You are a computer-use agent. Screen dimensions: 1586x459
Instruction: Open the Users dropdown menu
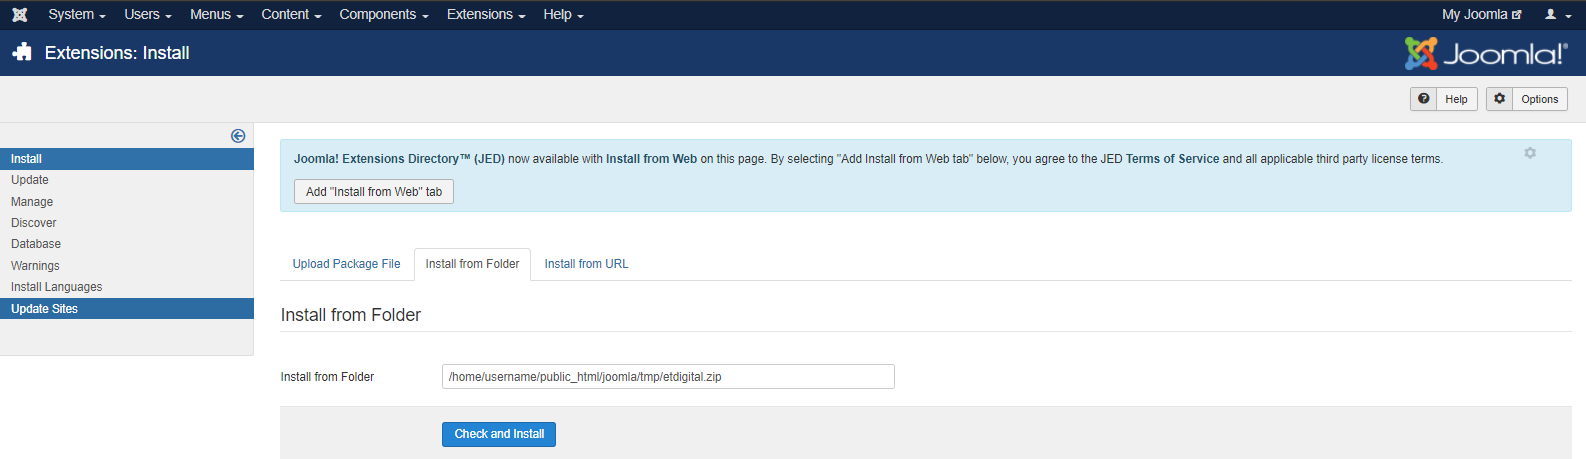[x=148, y=14]
